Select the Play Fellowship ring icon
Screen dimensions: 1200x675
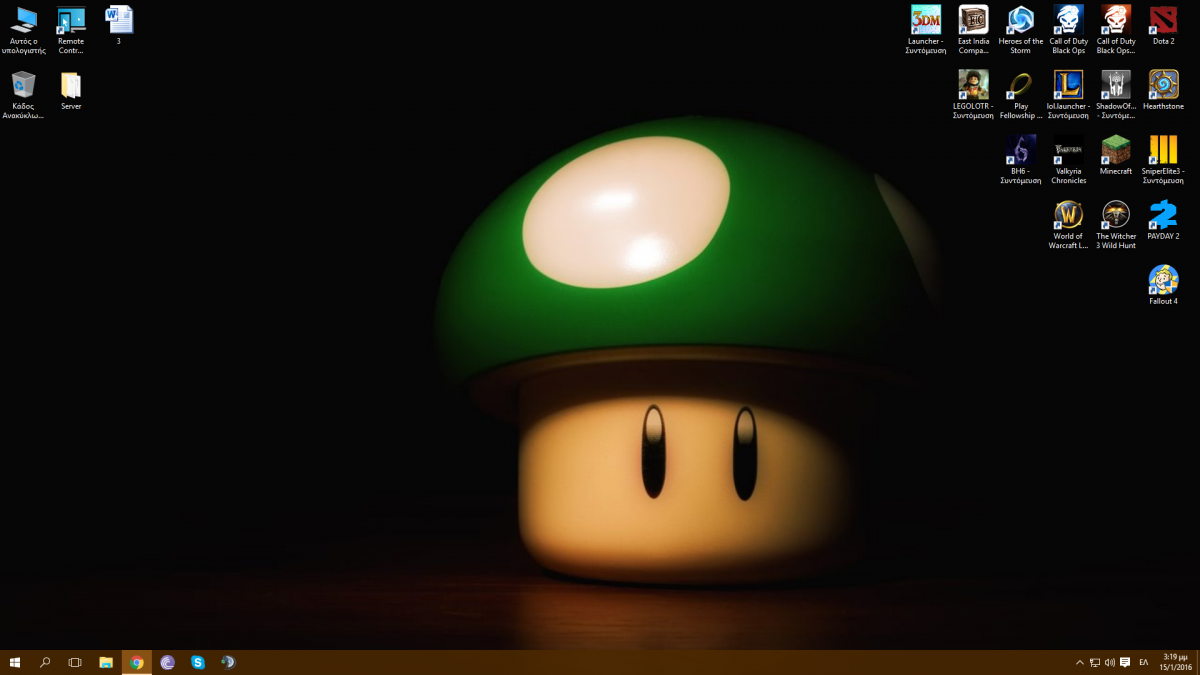[x=1021, y=95]
